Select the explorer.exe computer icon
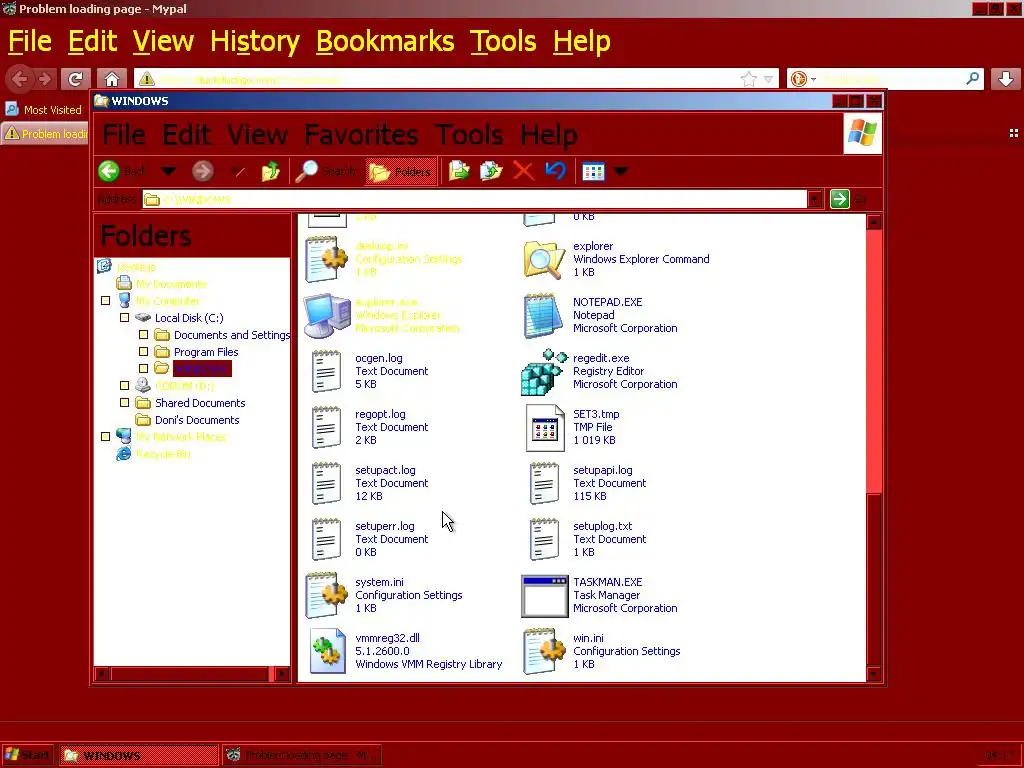The image size is (1024, 768). click(x=327, y=315)
